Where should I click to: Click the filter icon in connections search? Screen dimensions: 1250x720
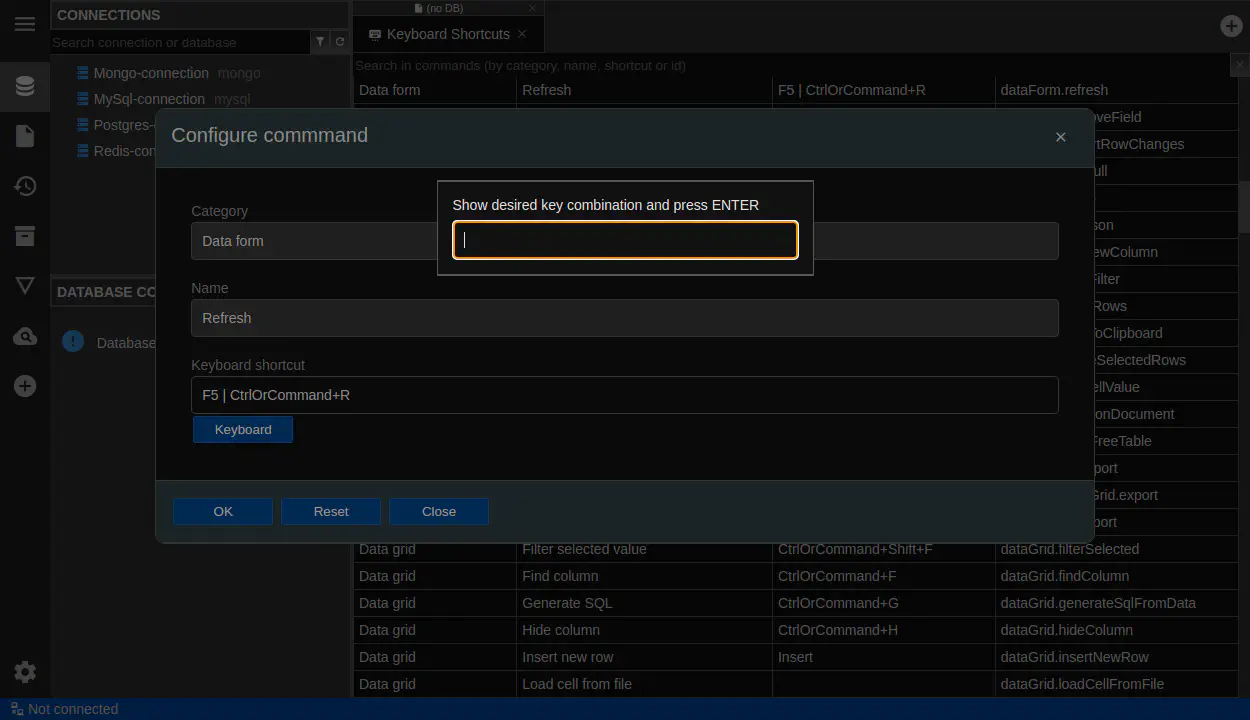[x=320, y=42]
